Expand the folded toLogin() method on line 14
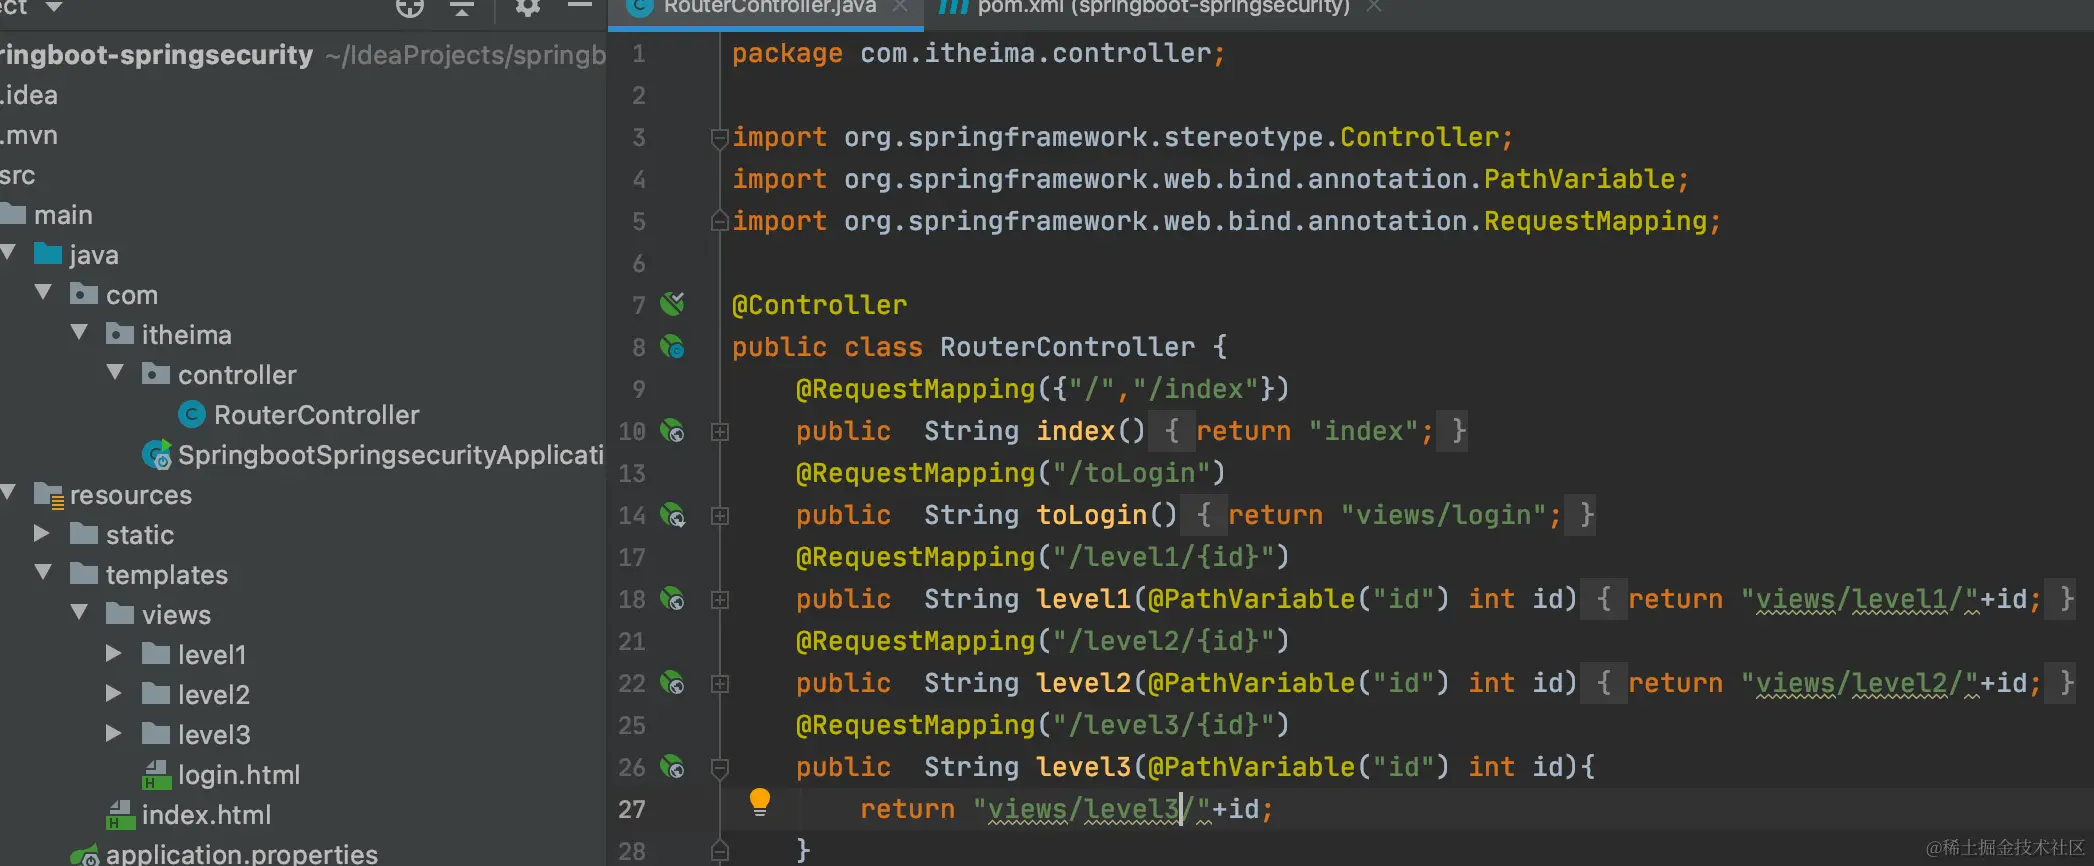2094x866 pixels. click(719, 516)
